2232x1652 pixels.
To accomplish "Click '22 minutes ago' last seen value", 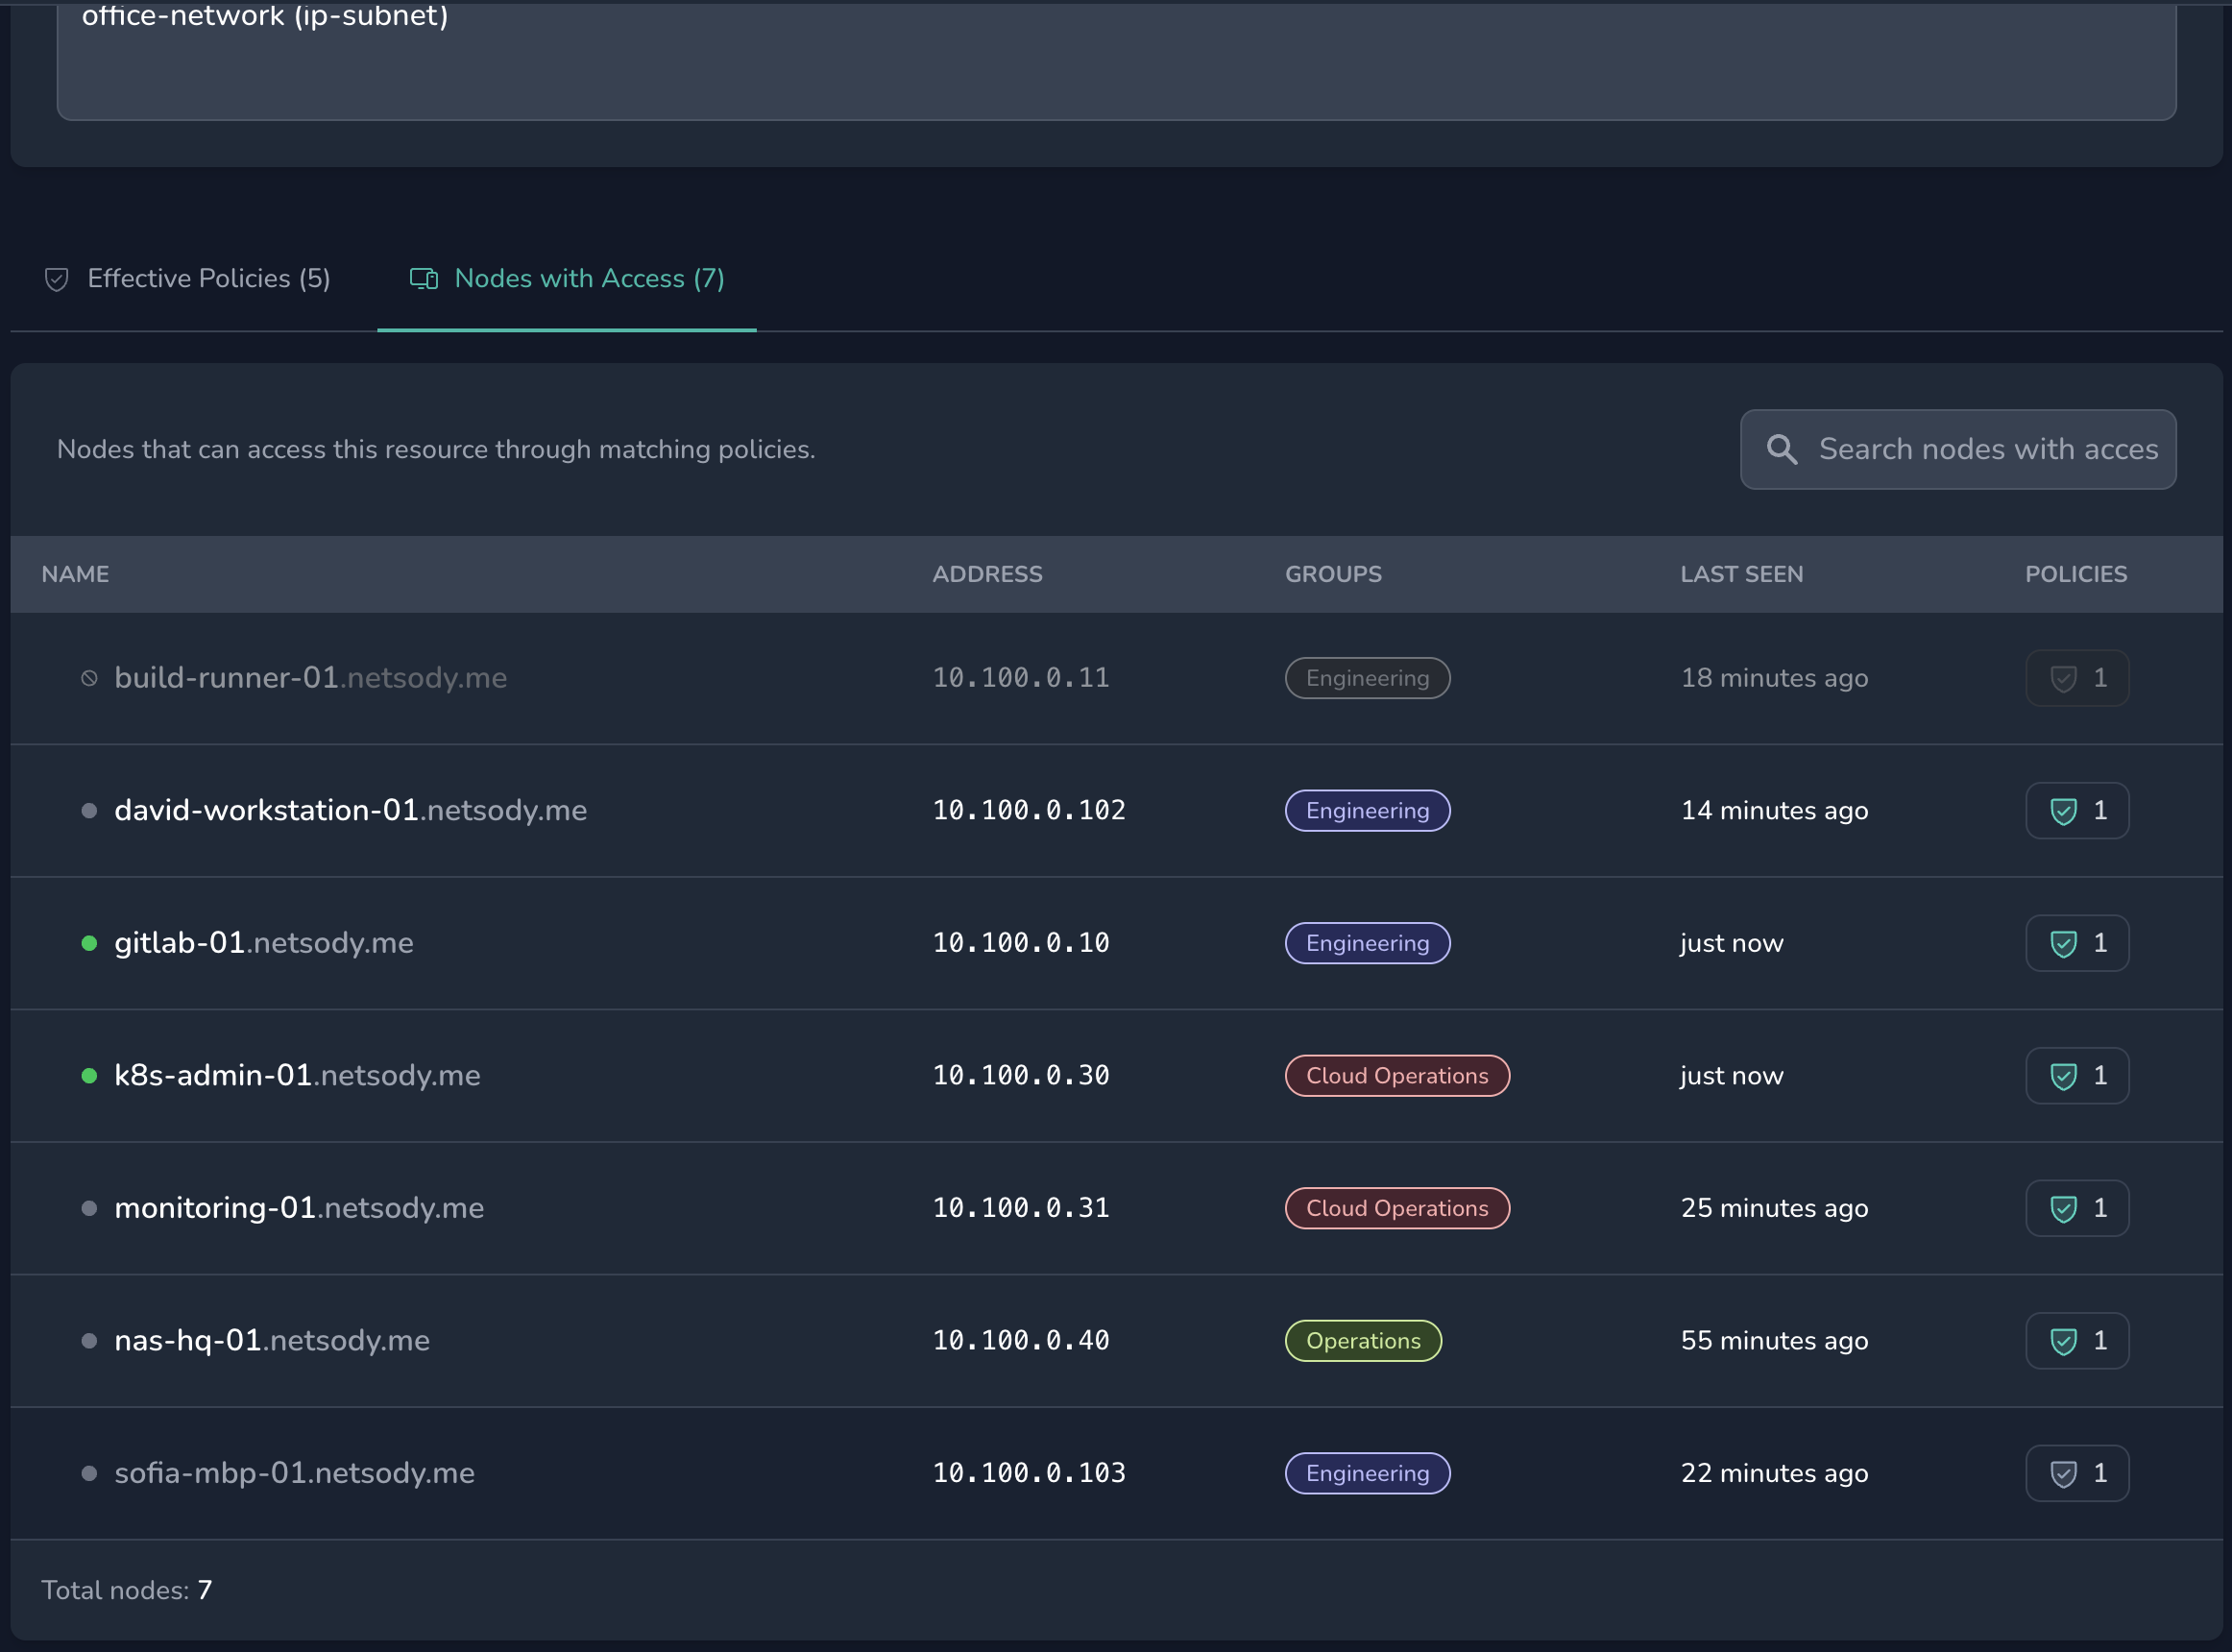I will [1774, 1473].
